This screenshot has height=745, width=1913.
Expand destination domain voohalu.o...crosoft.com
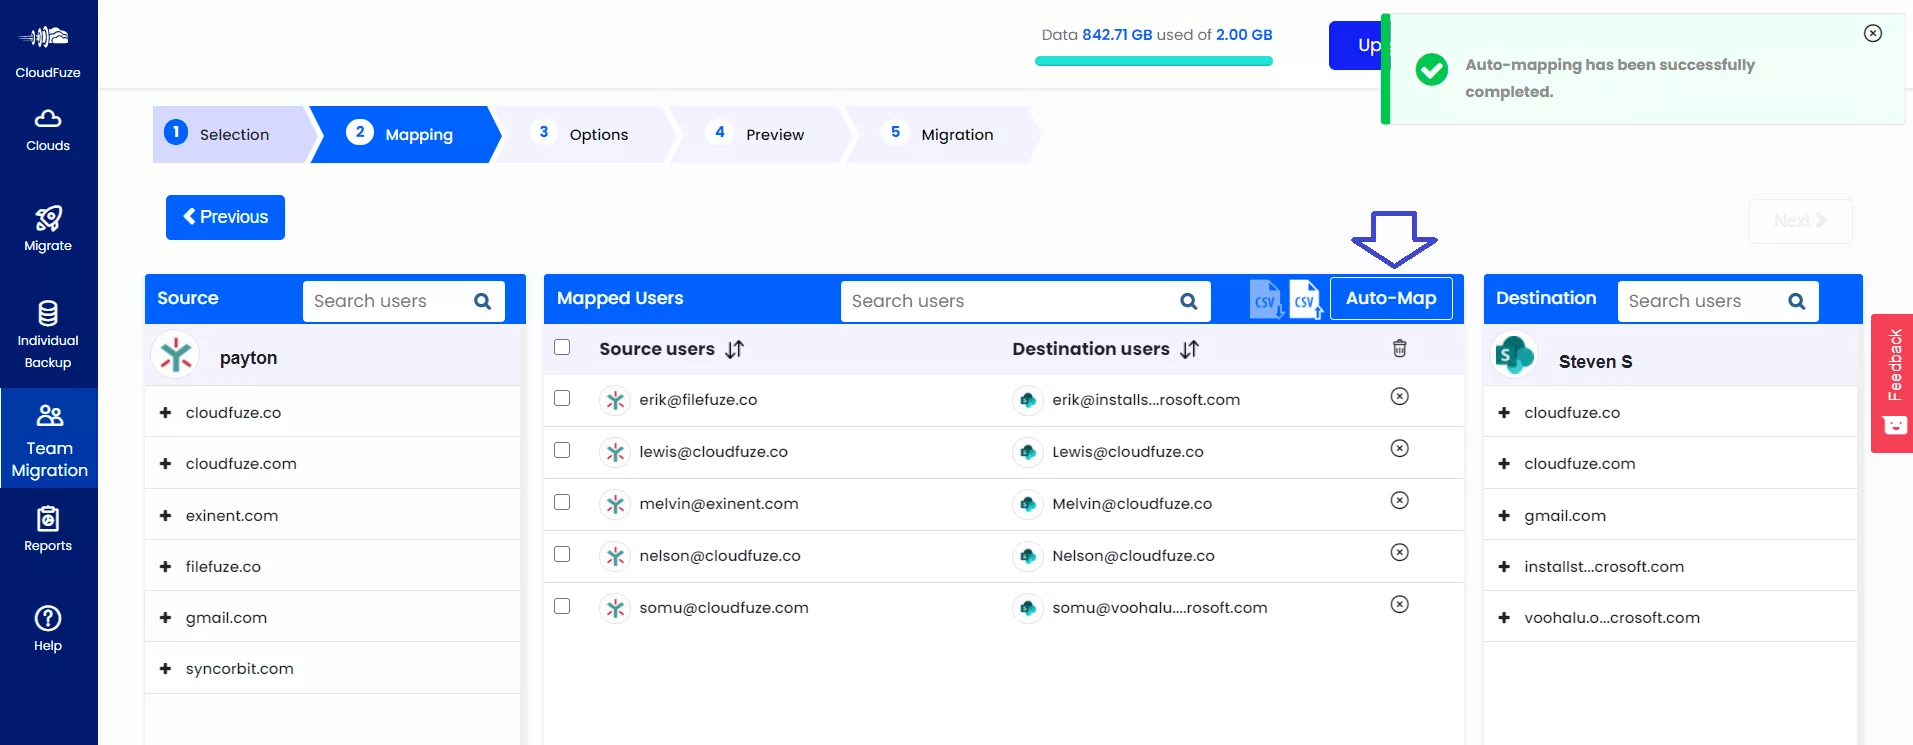(1504, 617)
